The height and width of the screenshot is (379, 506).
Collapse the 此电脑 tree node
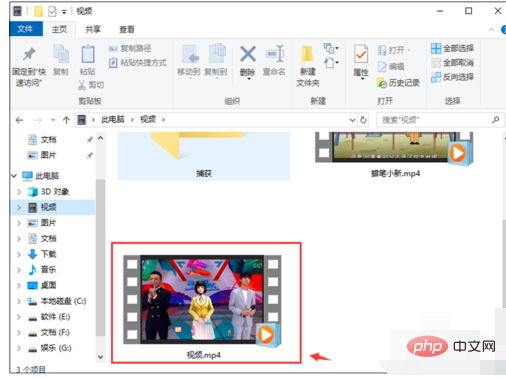(14, 176)
